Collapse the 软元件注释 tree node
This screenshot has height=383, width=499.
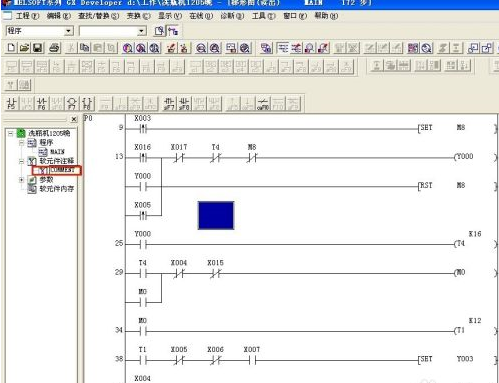tap(21, 161)
